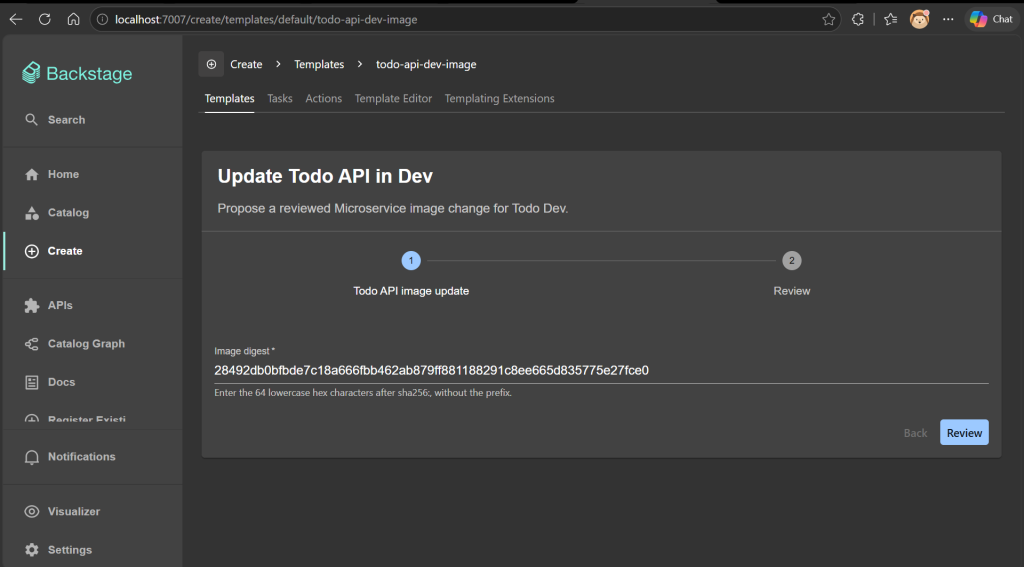The height and width of the screenshot is (567, 1024).
Task: Click the plus icon beside Create breadcrumb
Action: click(211, 64)
